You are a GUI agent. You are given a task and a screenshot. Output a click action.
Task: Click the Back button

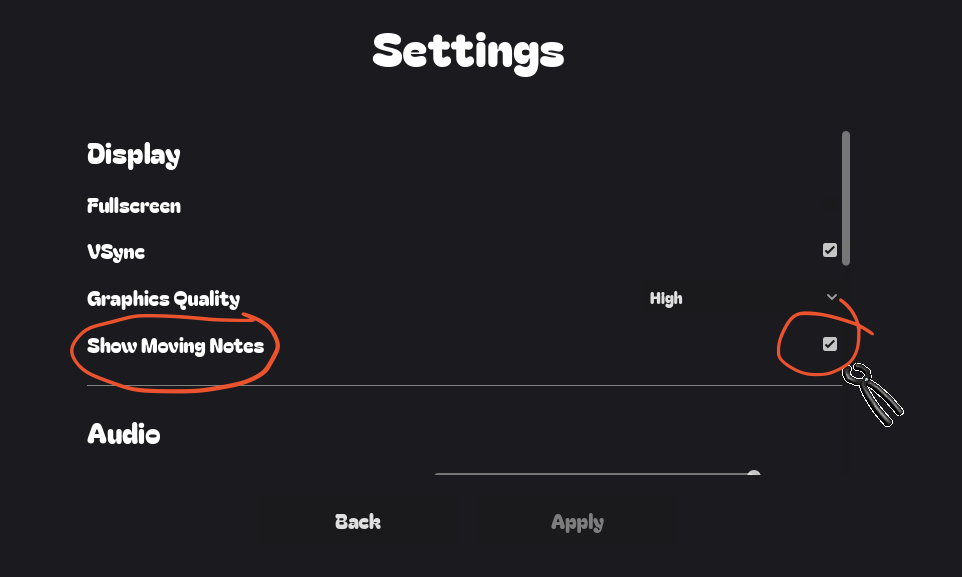click(358, 522)
